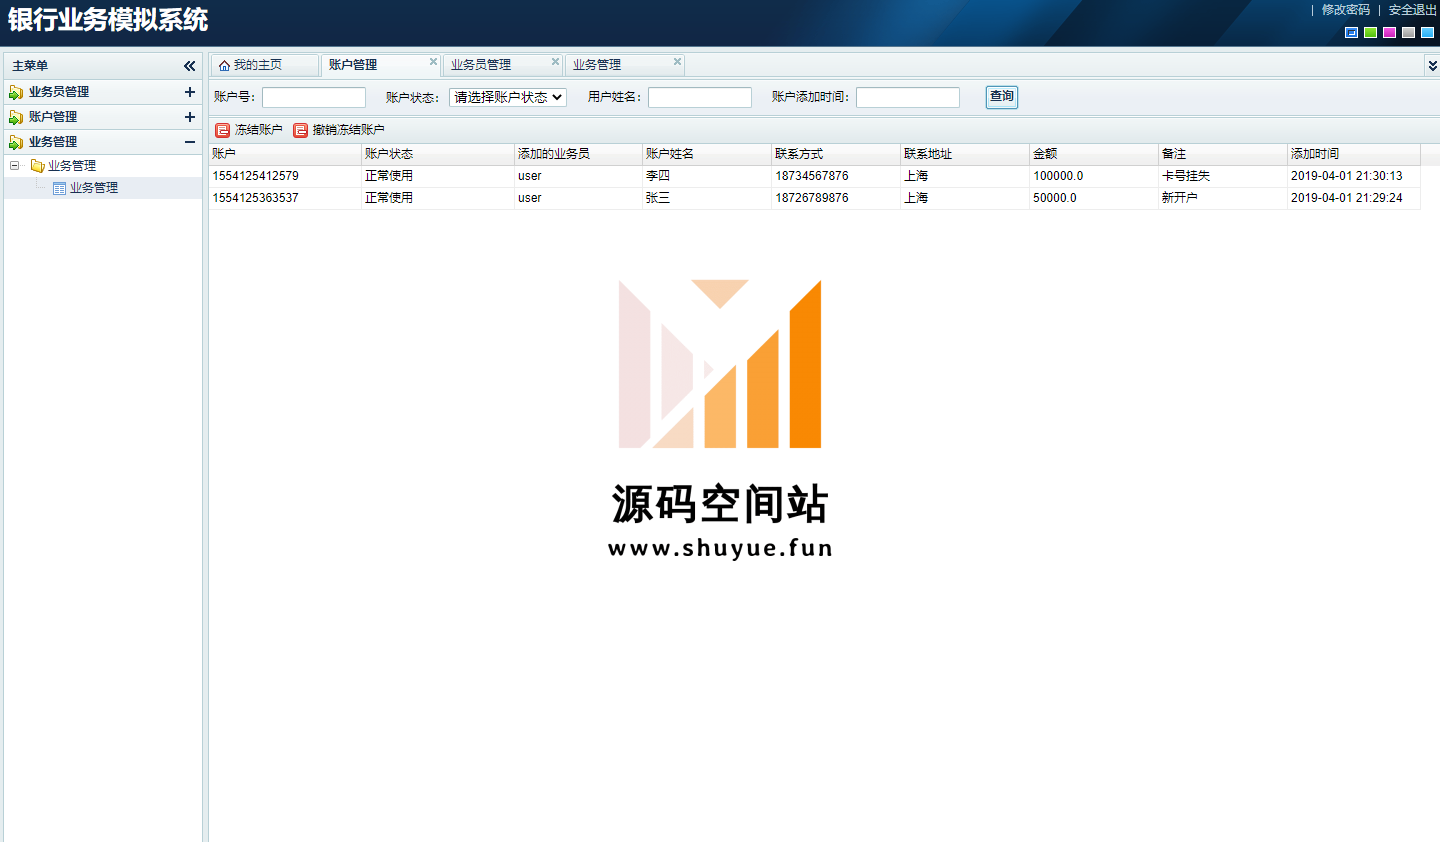Click the 修改密码 link
This screenshot has height=842, width=1440.
[x=1346, y=10]
